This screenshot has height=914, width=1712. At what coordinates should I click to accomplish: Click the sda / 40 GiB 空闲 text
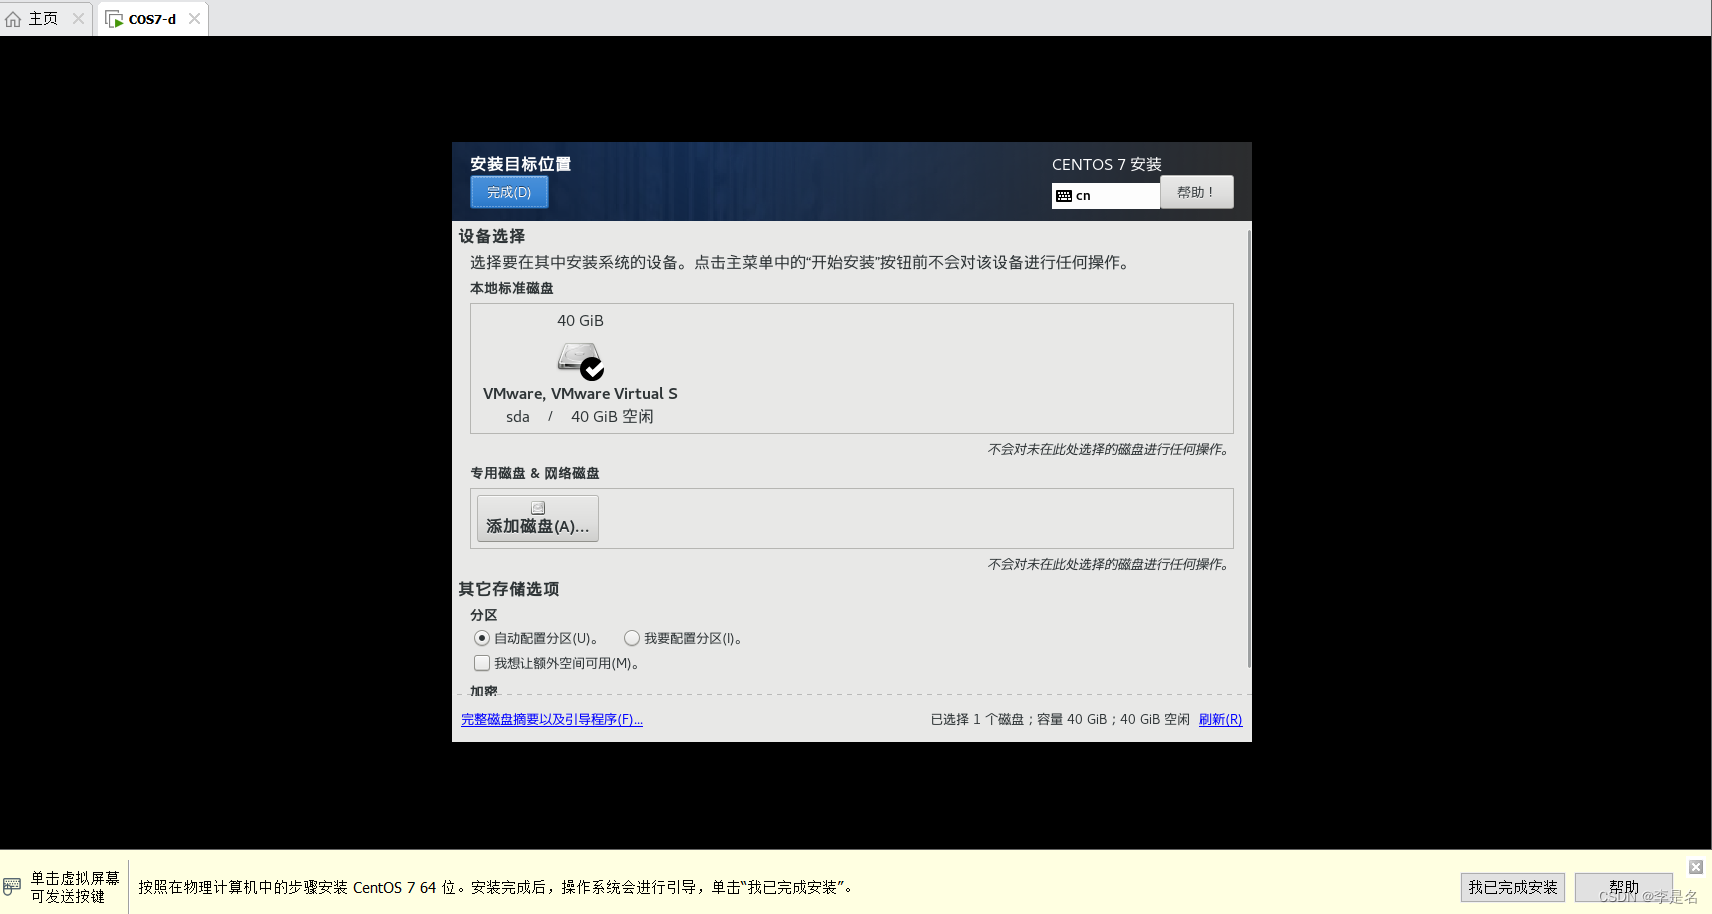coord(579,417)
